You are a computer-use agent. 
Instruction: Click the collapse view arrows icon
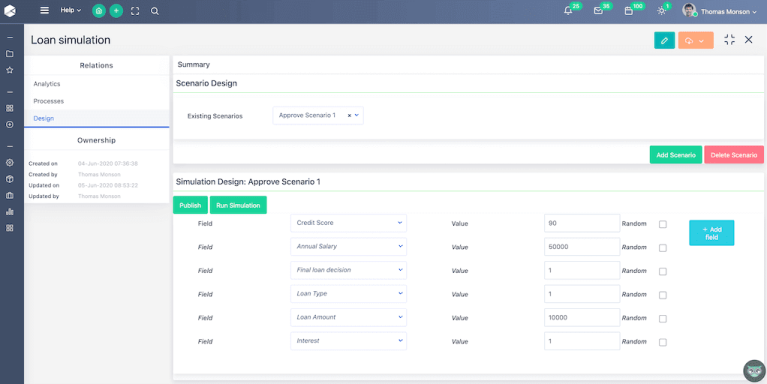pos(729,40)
